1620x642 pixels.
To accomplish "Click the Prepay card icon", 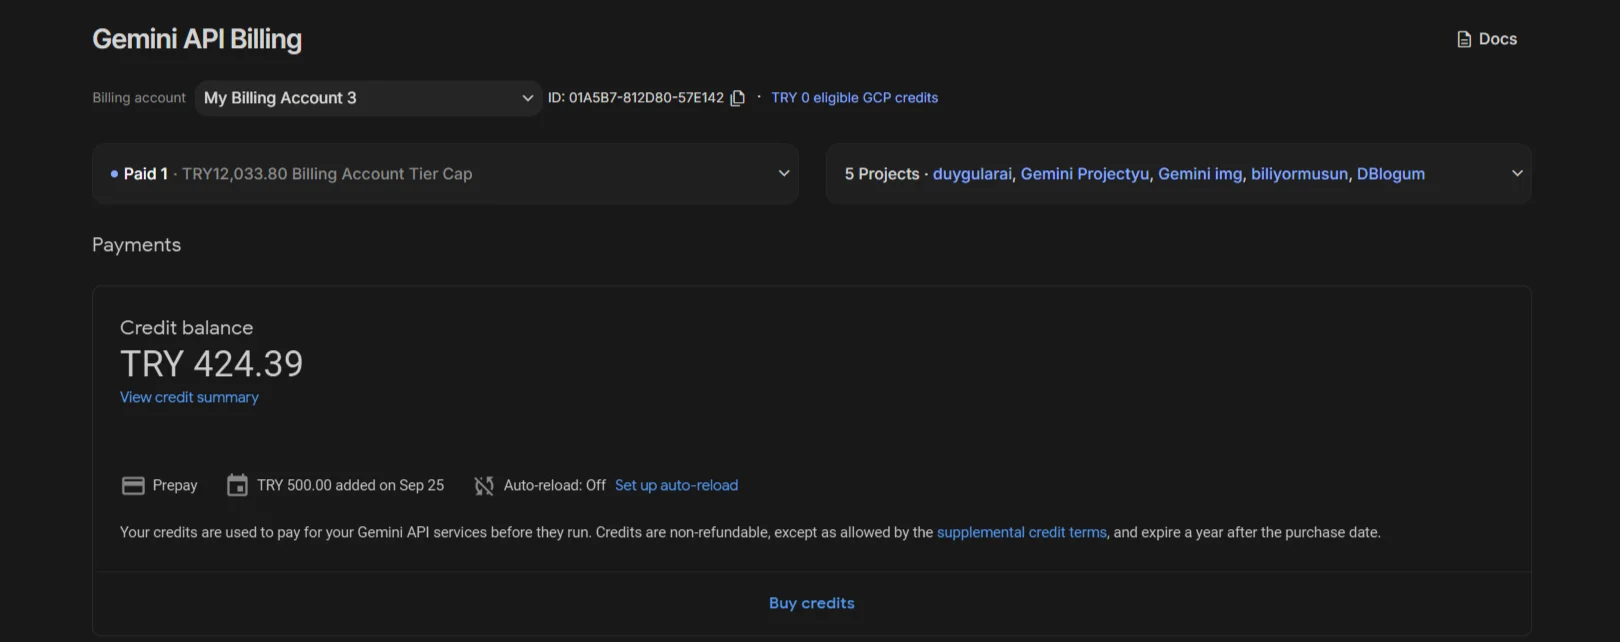I will (x=133, y=485).
